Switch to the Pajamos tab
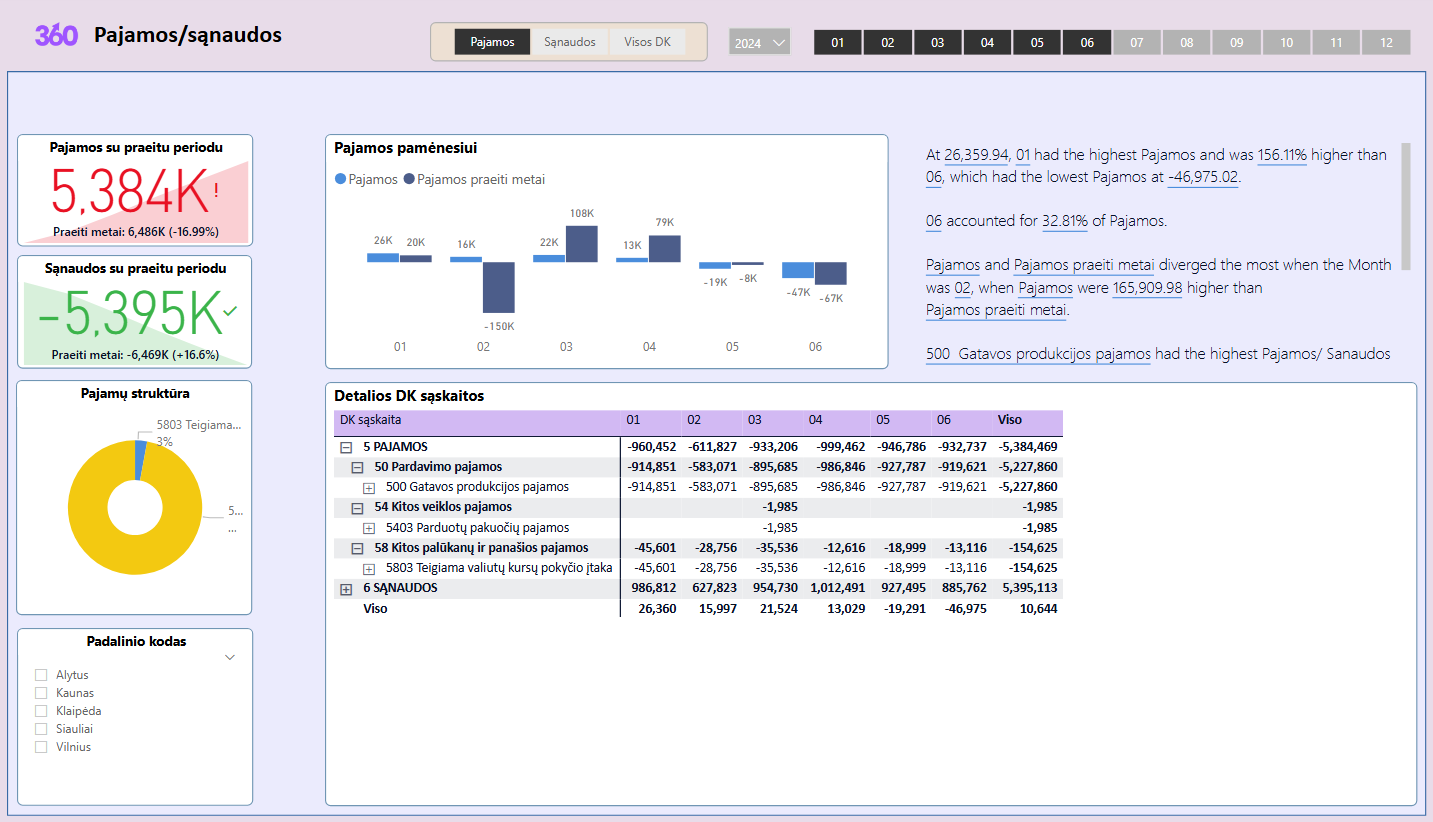 tap(492, 42)
